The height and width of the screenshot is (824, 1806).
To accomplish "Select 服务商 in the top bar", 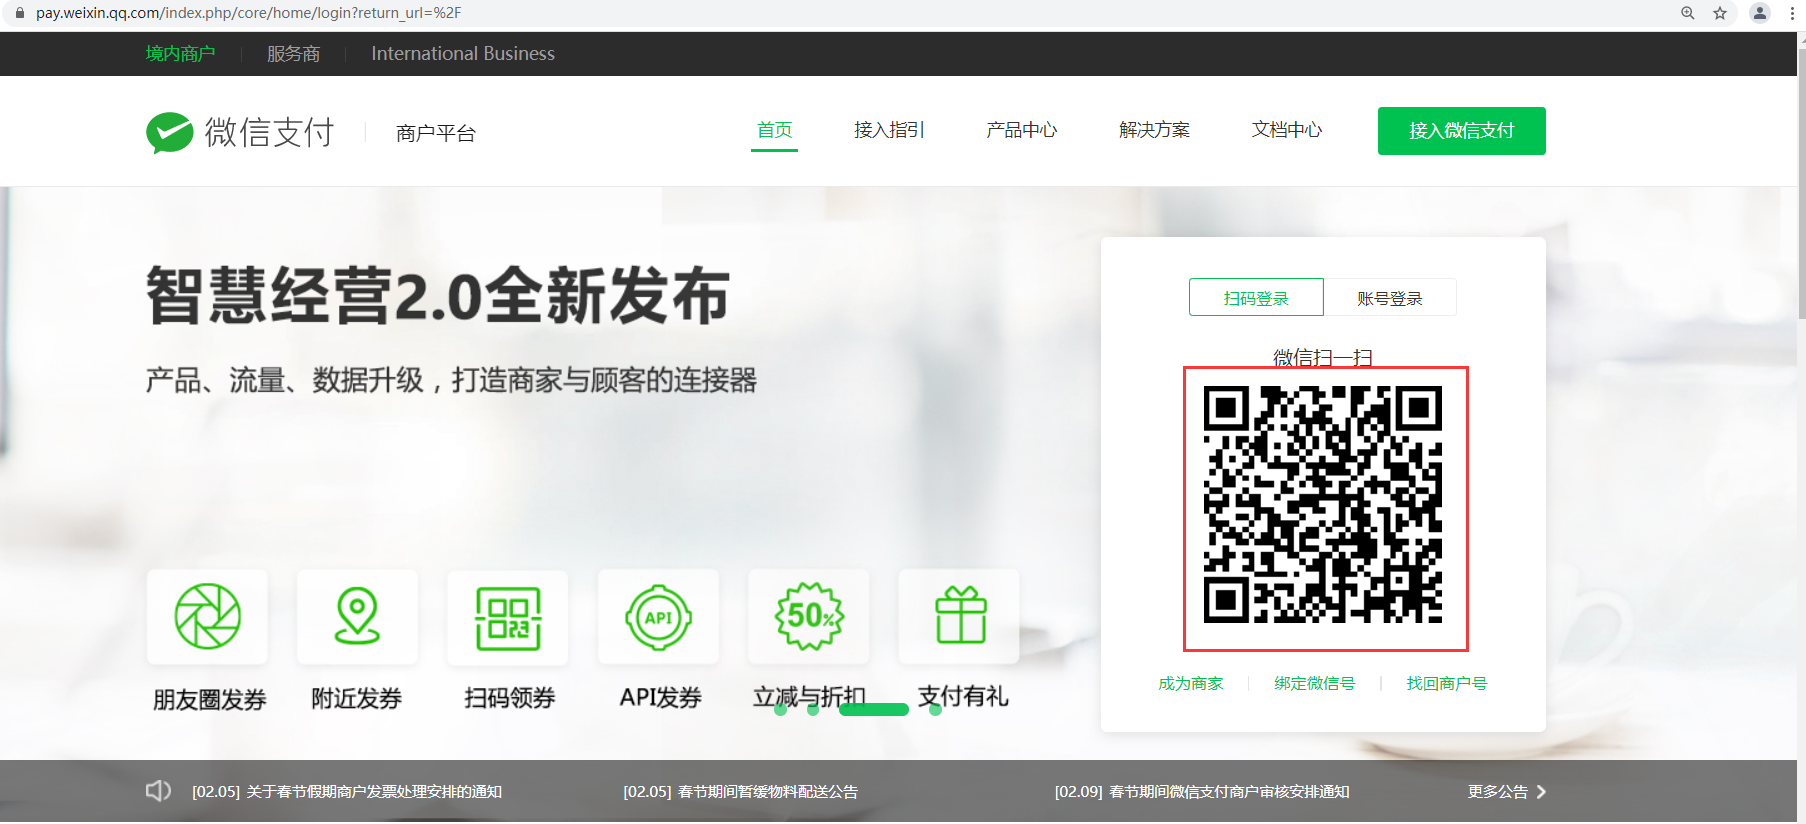I will pyautogui.click(x=293, y=54).
